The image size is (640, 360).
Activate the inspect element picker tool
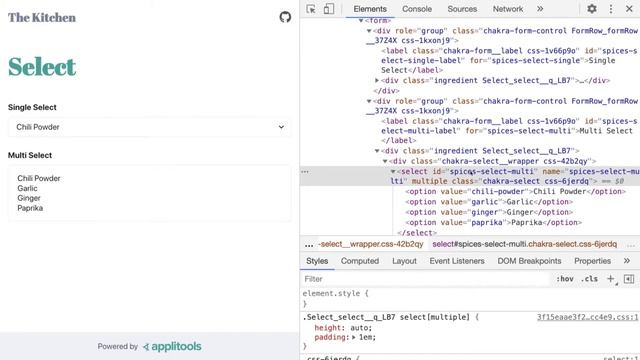[x=311, y=9]
